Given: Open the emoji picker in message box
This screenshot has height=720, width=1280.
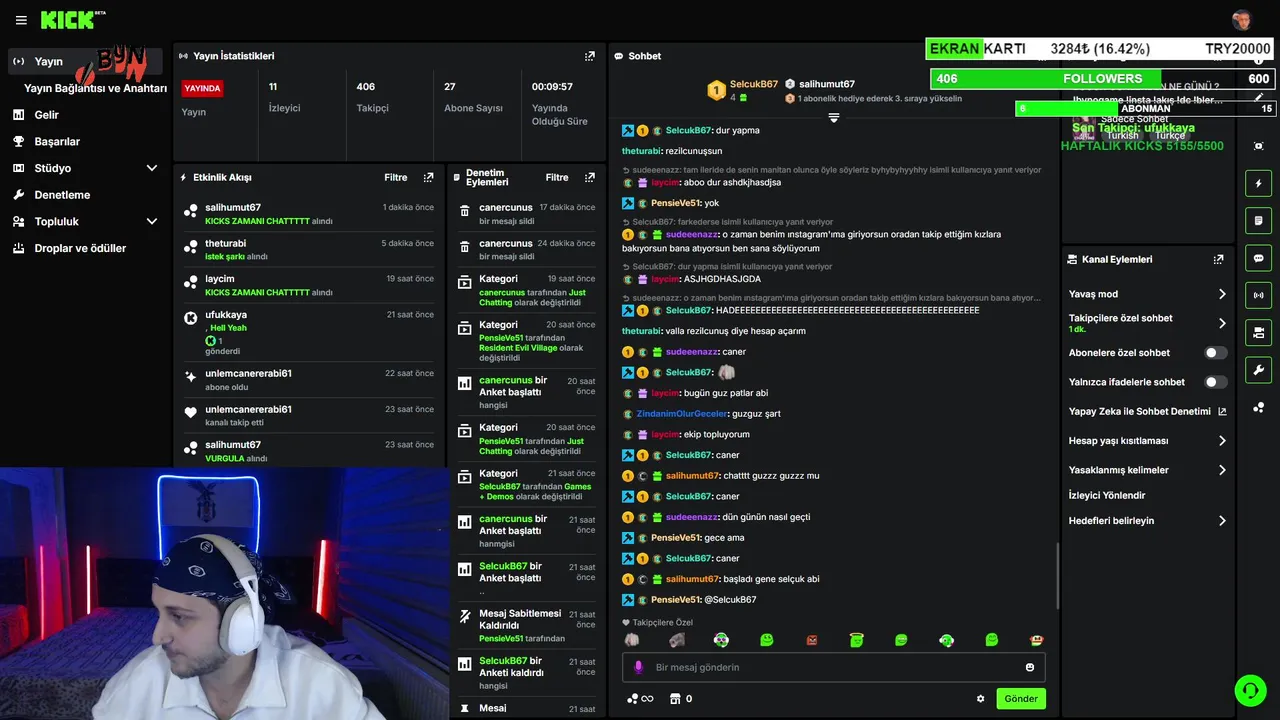Looking at the screenshot, I should [1030, 667].
